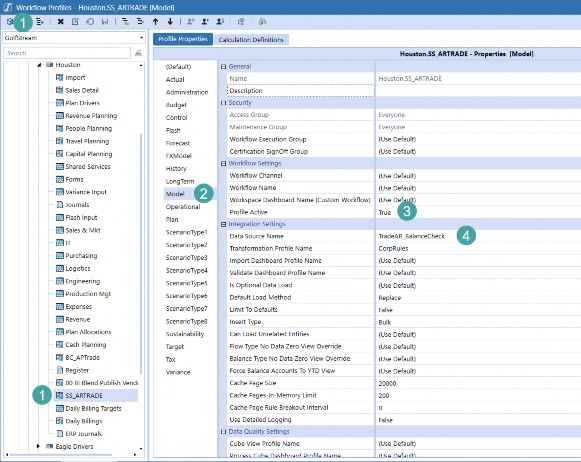Click the save disk toolbar icon
This screenshot has width=581, height=462.
click(x=105, y=22)
